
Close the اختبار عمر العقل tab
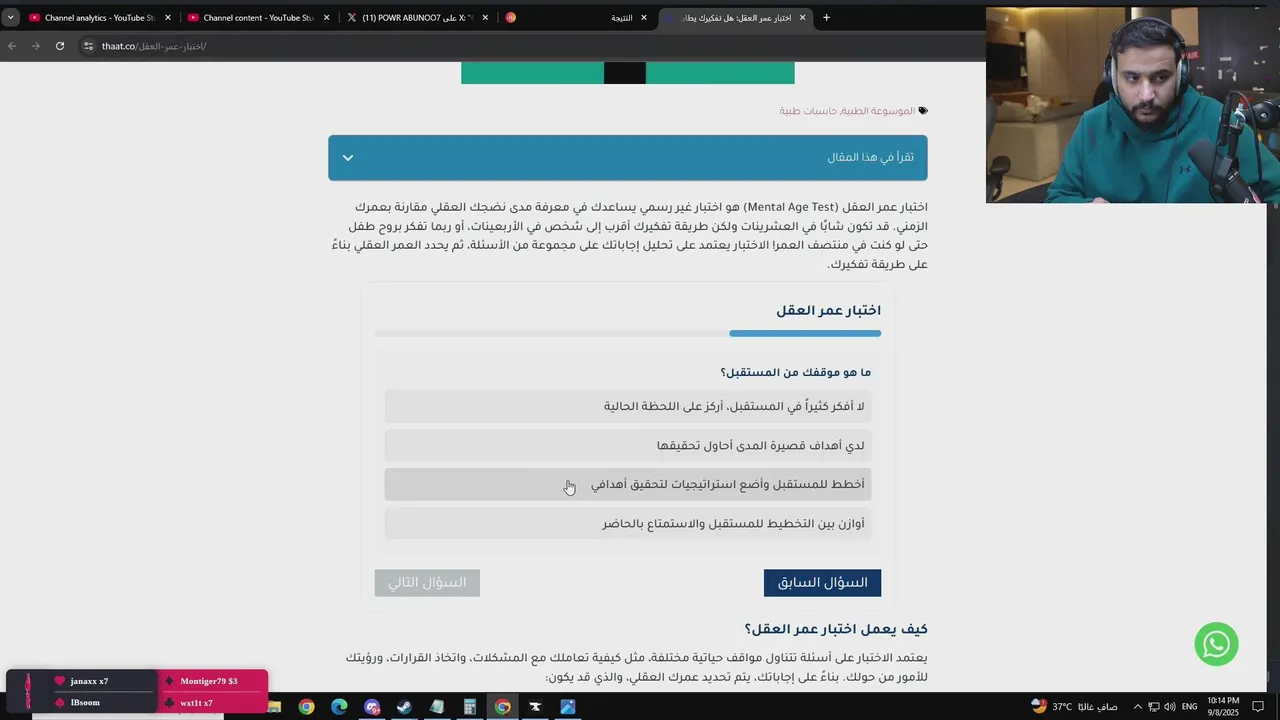click(802, 17)
